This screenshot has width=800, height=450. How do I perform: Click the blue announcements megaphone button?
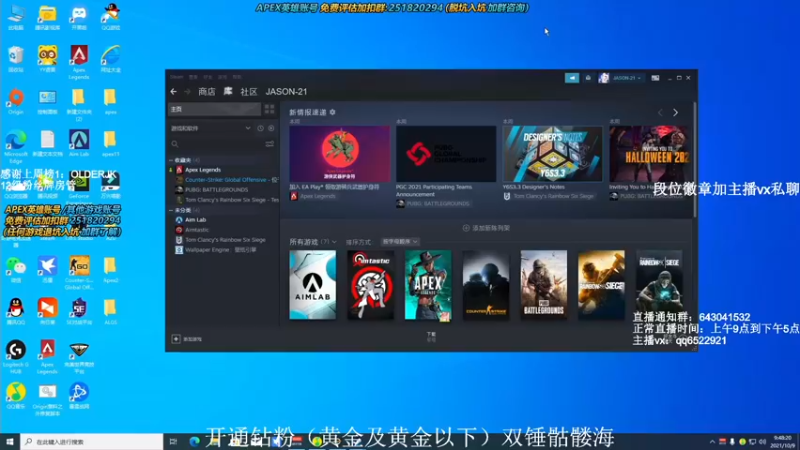click(x=572, y=78)
